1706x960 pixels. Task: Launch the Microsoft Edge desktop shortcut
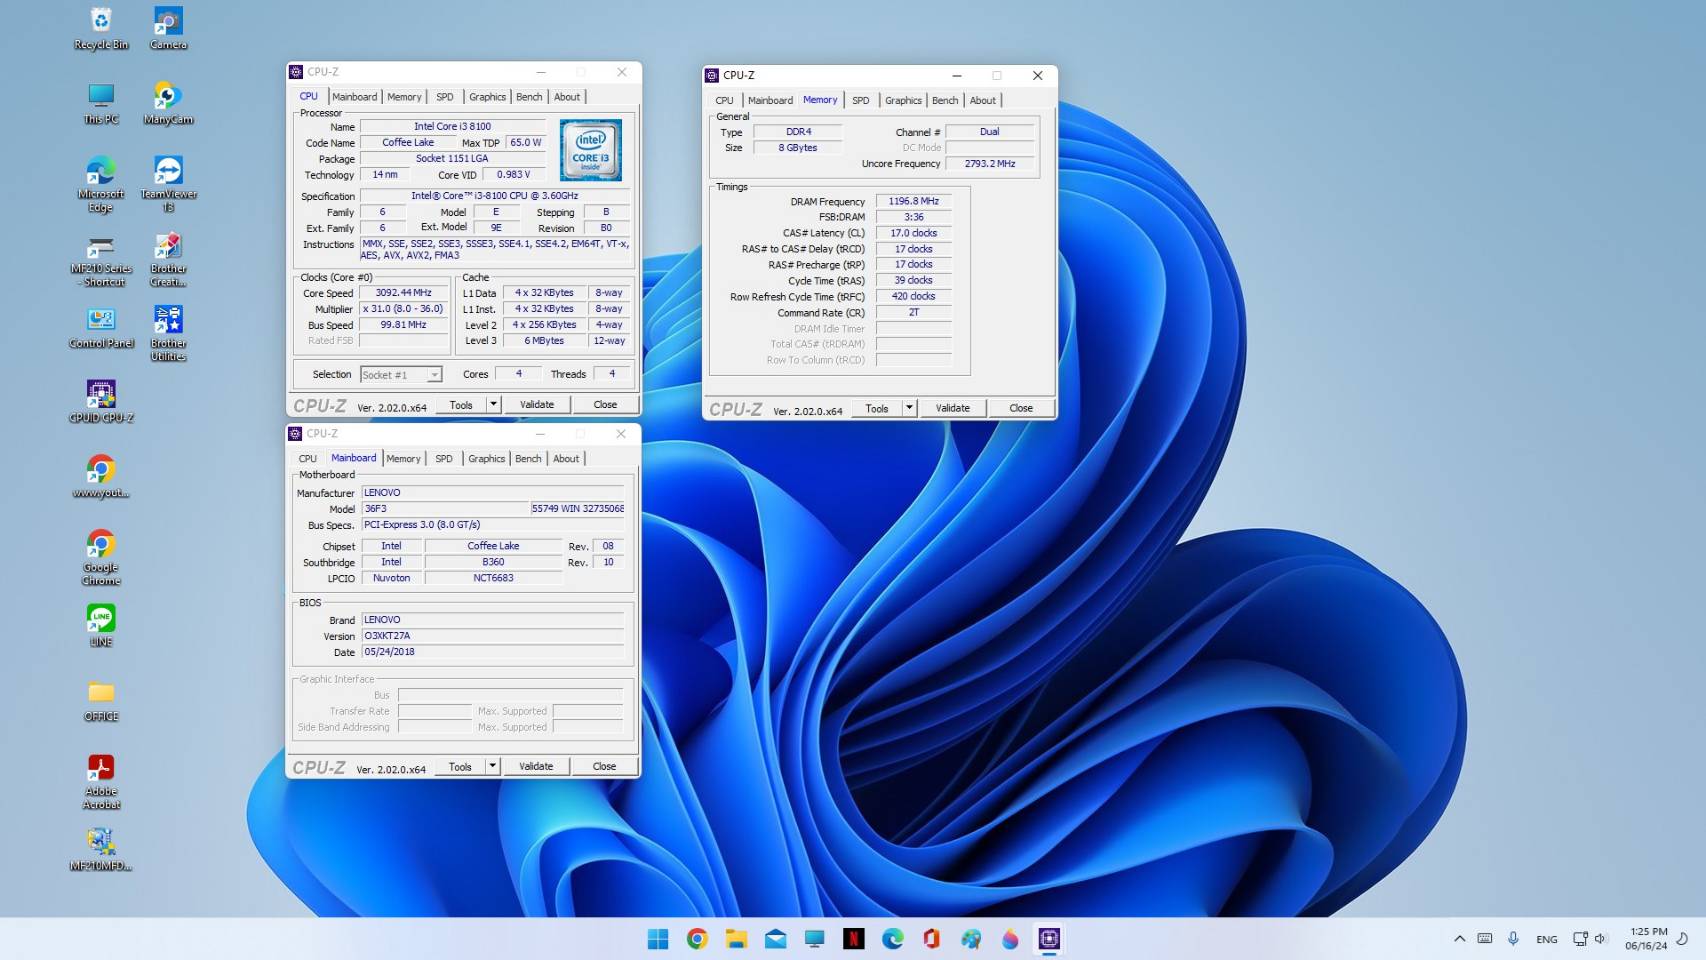point(101,184)
